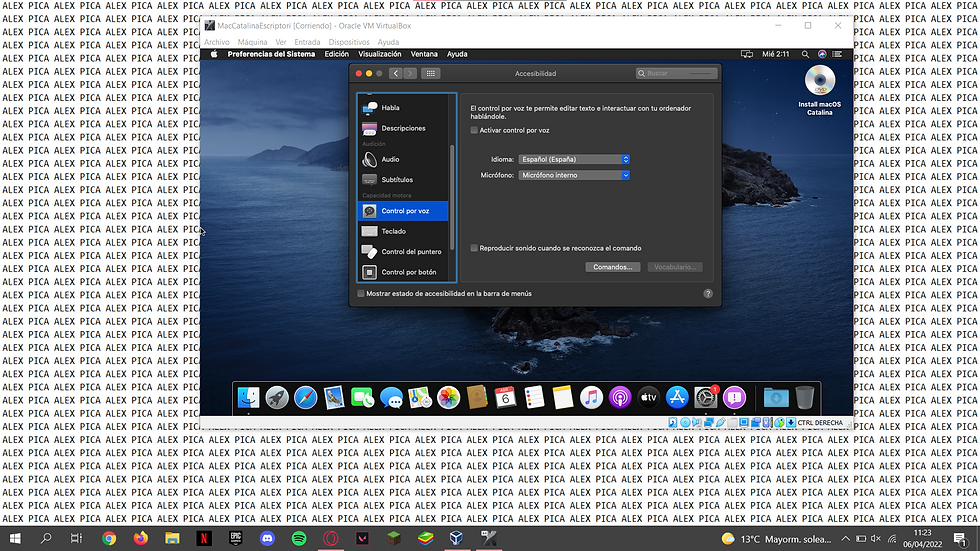Open Windows Start button
980x551 pixels.
pos(15,538)
